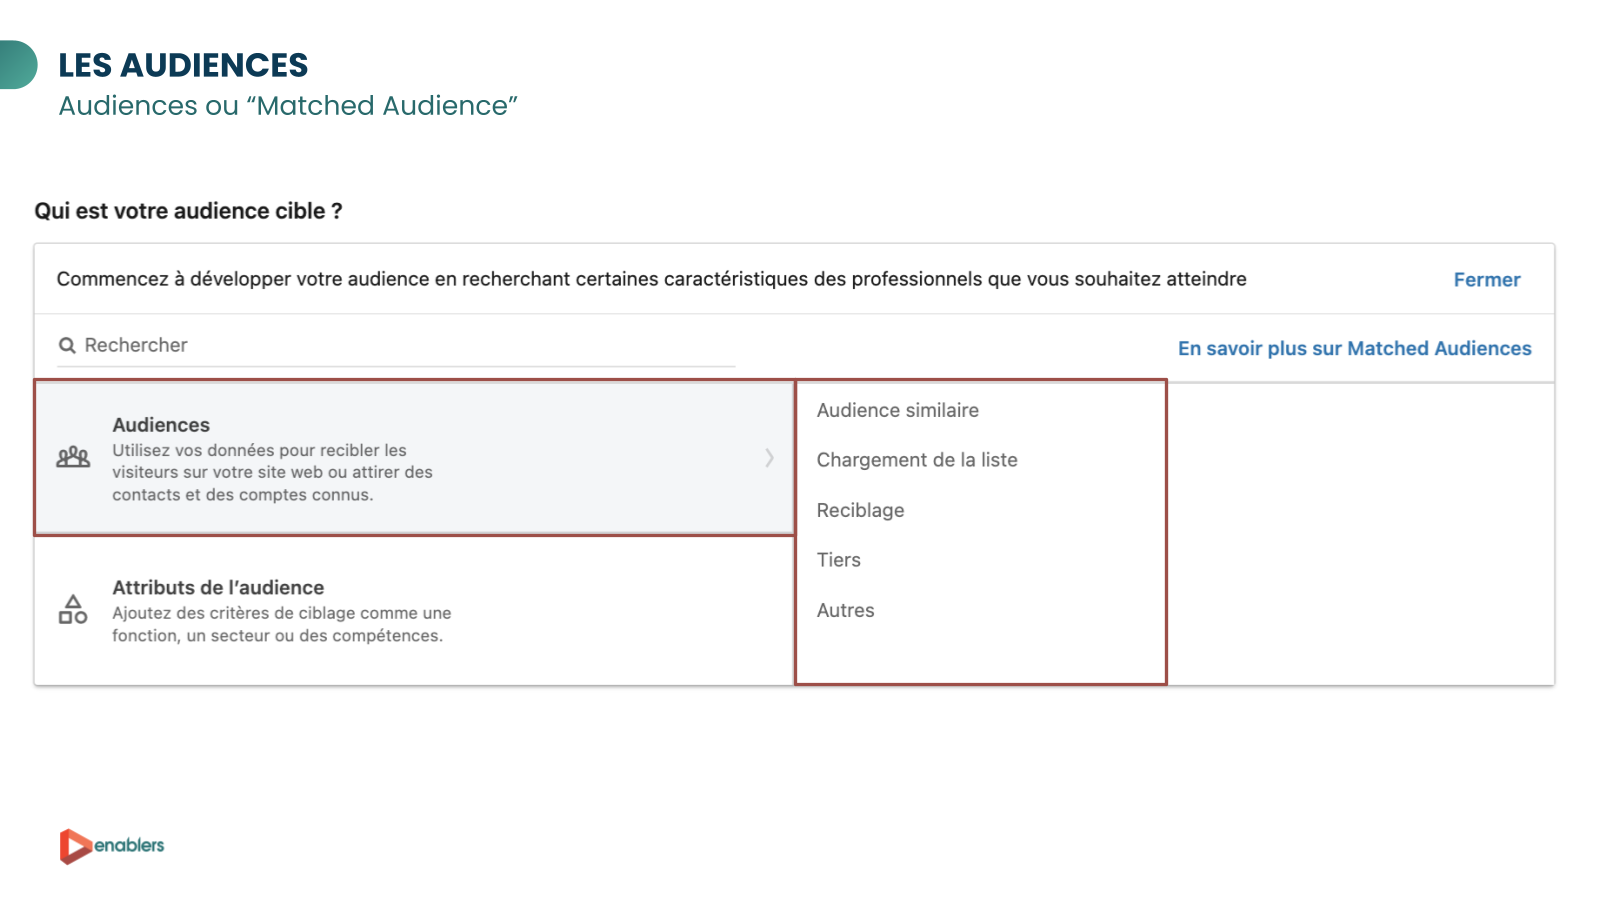The image size is (1600, 900).
Task: Click the Audiences description text
Action: point(272,472)
